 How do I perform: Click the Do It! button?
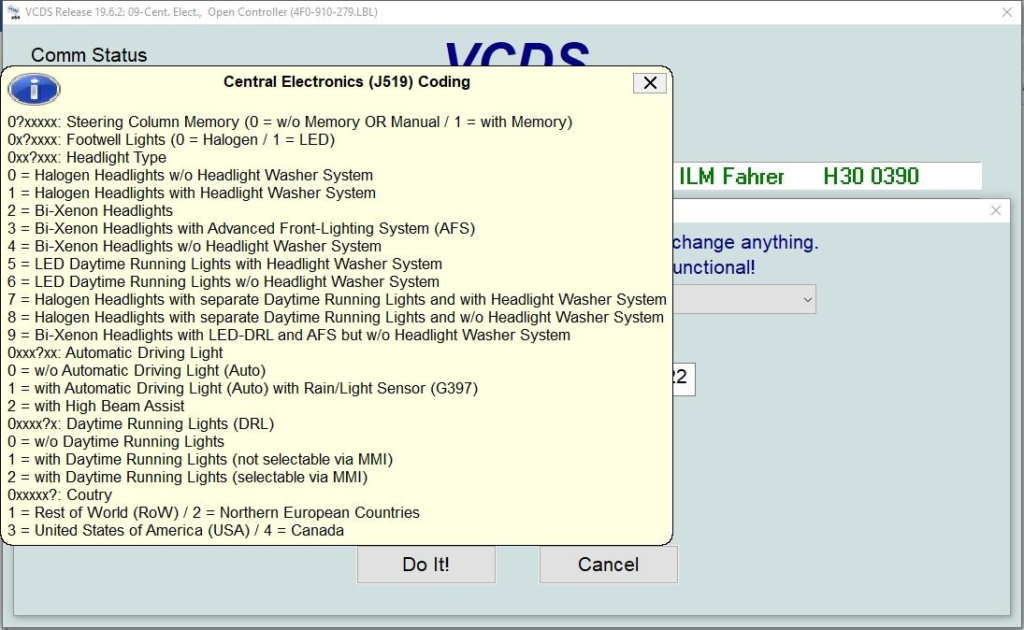click(x=426, y=564)
